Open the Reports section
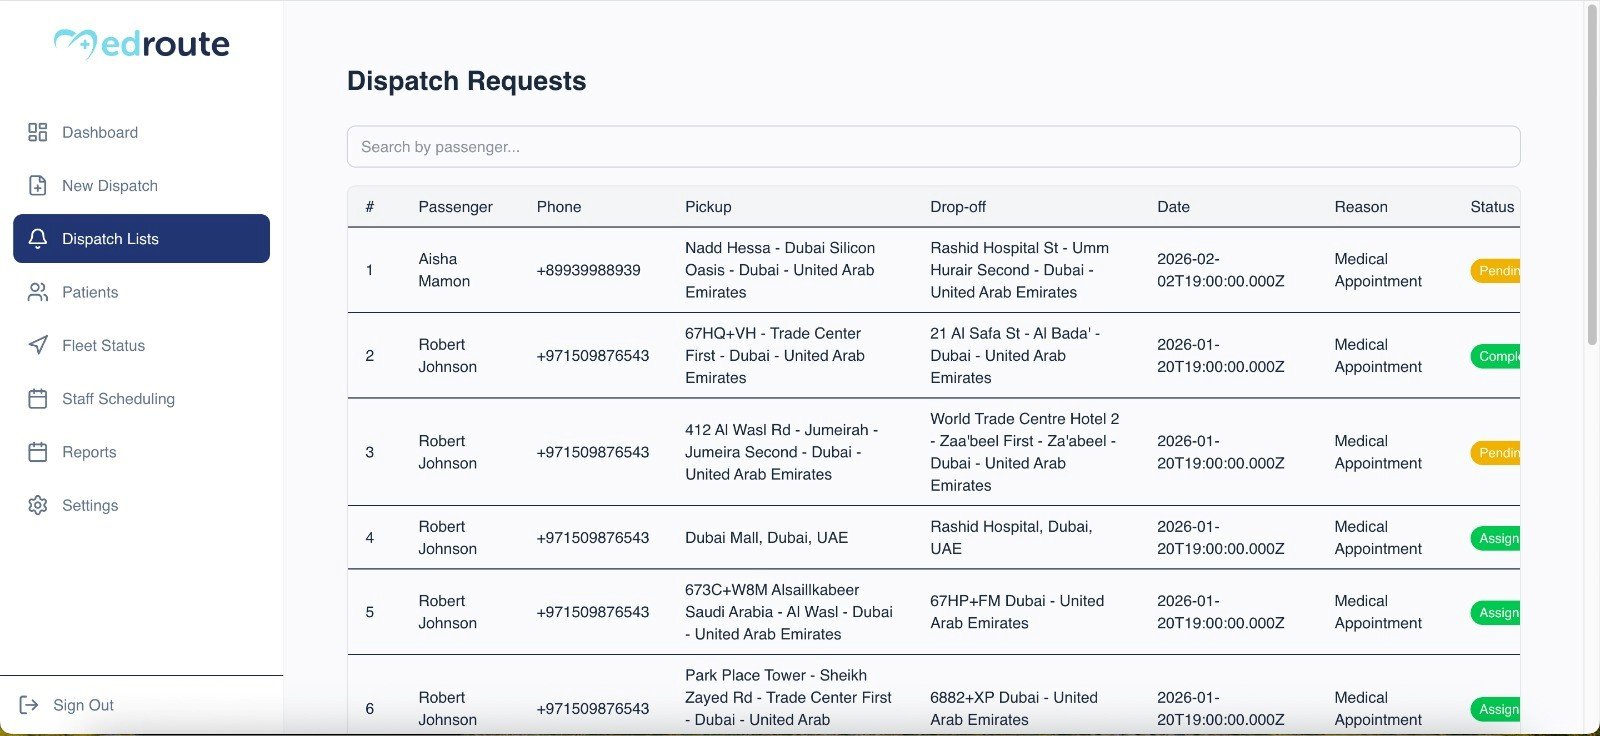The image size is (1600, 736). tap(141, 452)
